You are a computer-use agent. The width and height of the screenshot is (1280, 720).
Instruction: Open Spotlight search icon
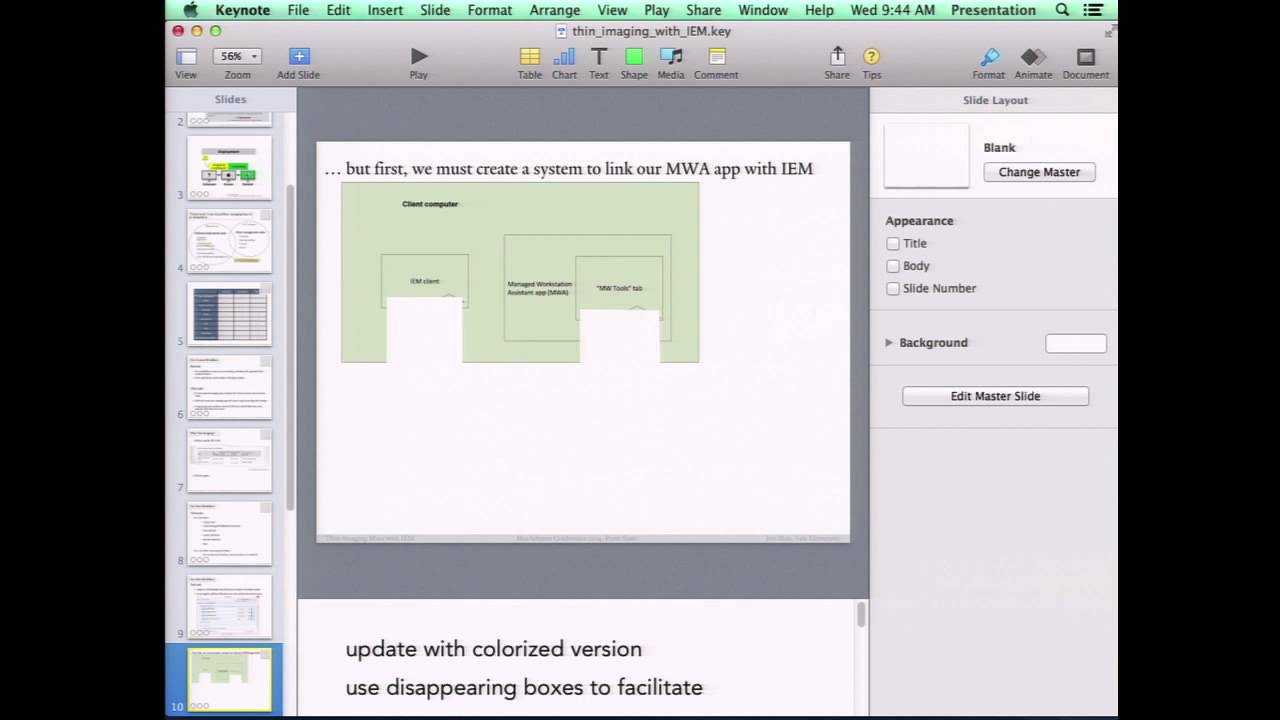click(1062, 10)
